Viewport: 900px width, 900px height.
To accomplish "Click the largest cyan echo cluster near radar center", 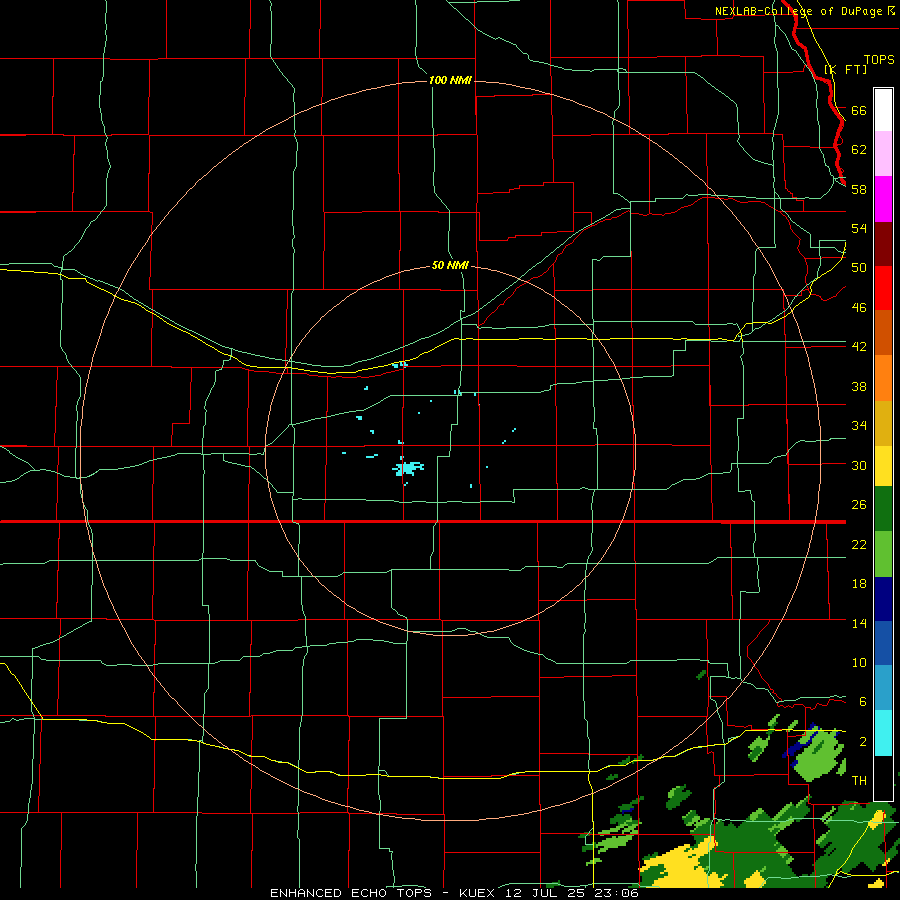I will [408, 468].
